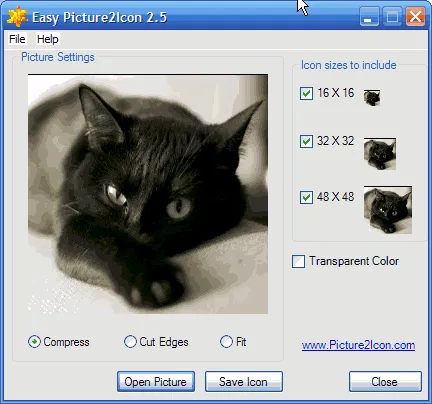Uncheck the 32 X 32 size checkbox

(306, 141)
